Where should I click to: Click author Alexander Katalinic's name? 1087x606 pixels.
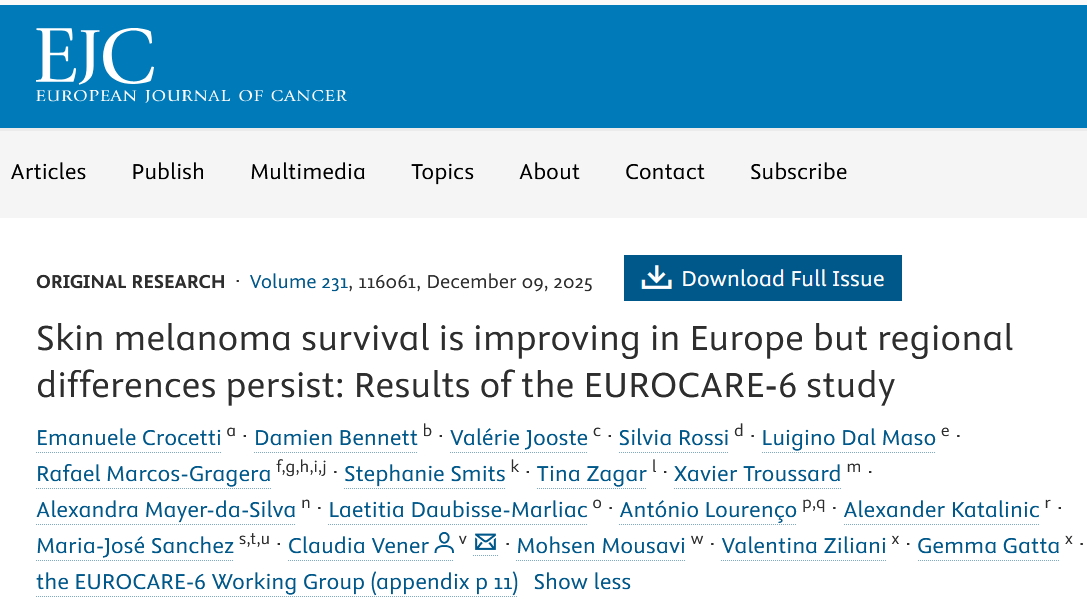pyautogui.click(x=941, y=510)
